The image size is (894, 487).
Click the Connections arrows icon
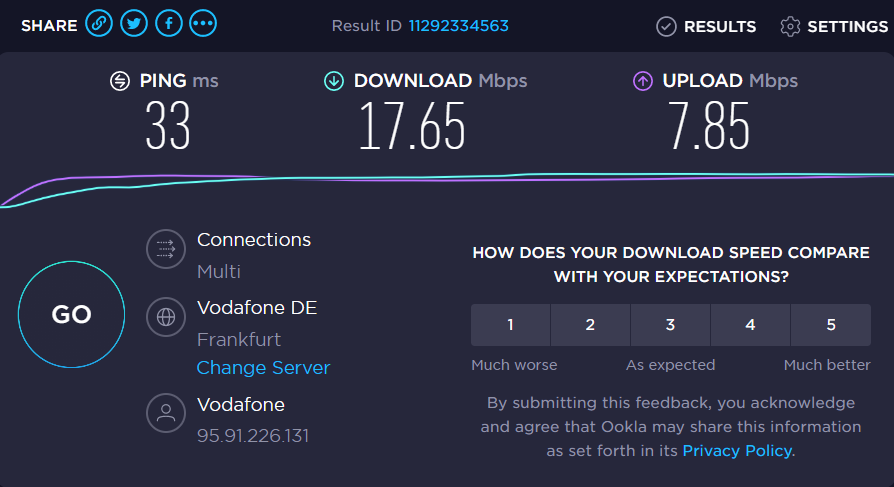click(166, 249)
